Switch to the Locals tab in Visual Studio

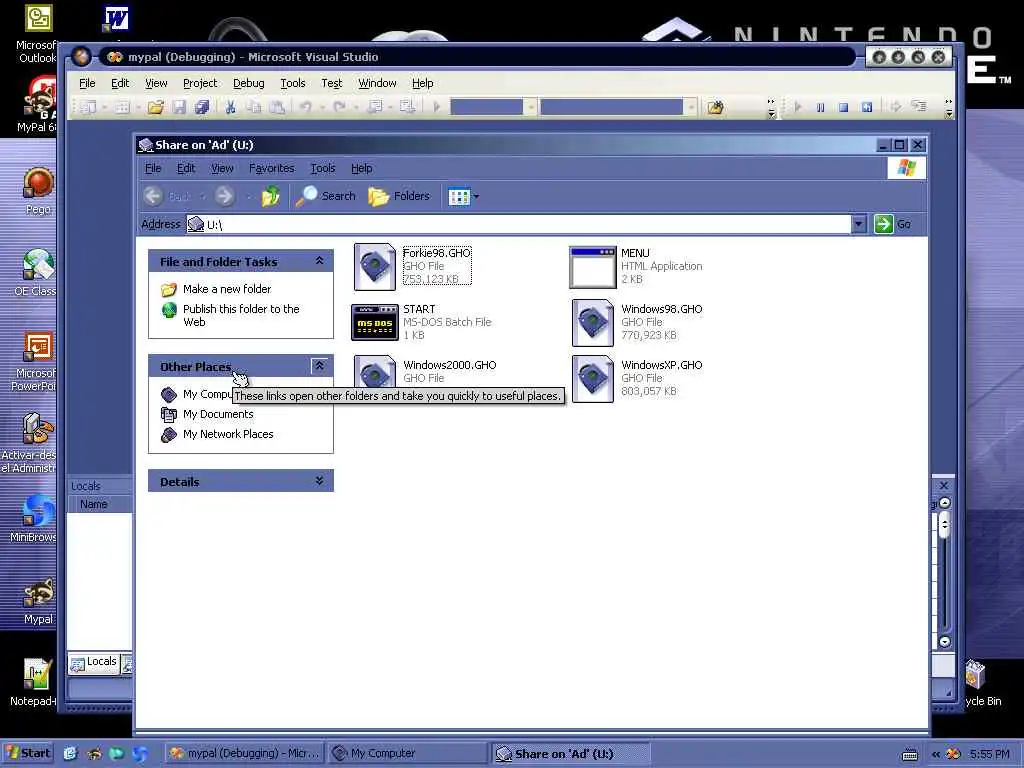click(94, 662)
